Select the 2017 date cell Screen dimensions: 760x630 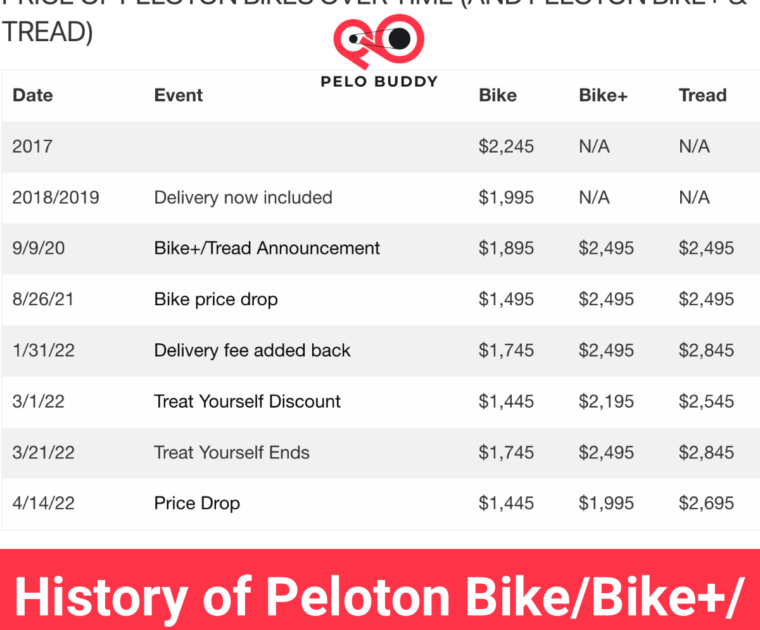click(32, 147)
